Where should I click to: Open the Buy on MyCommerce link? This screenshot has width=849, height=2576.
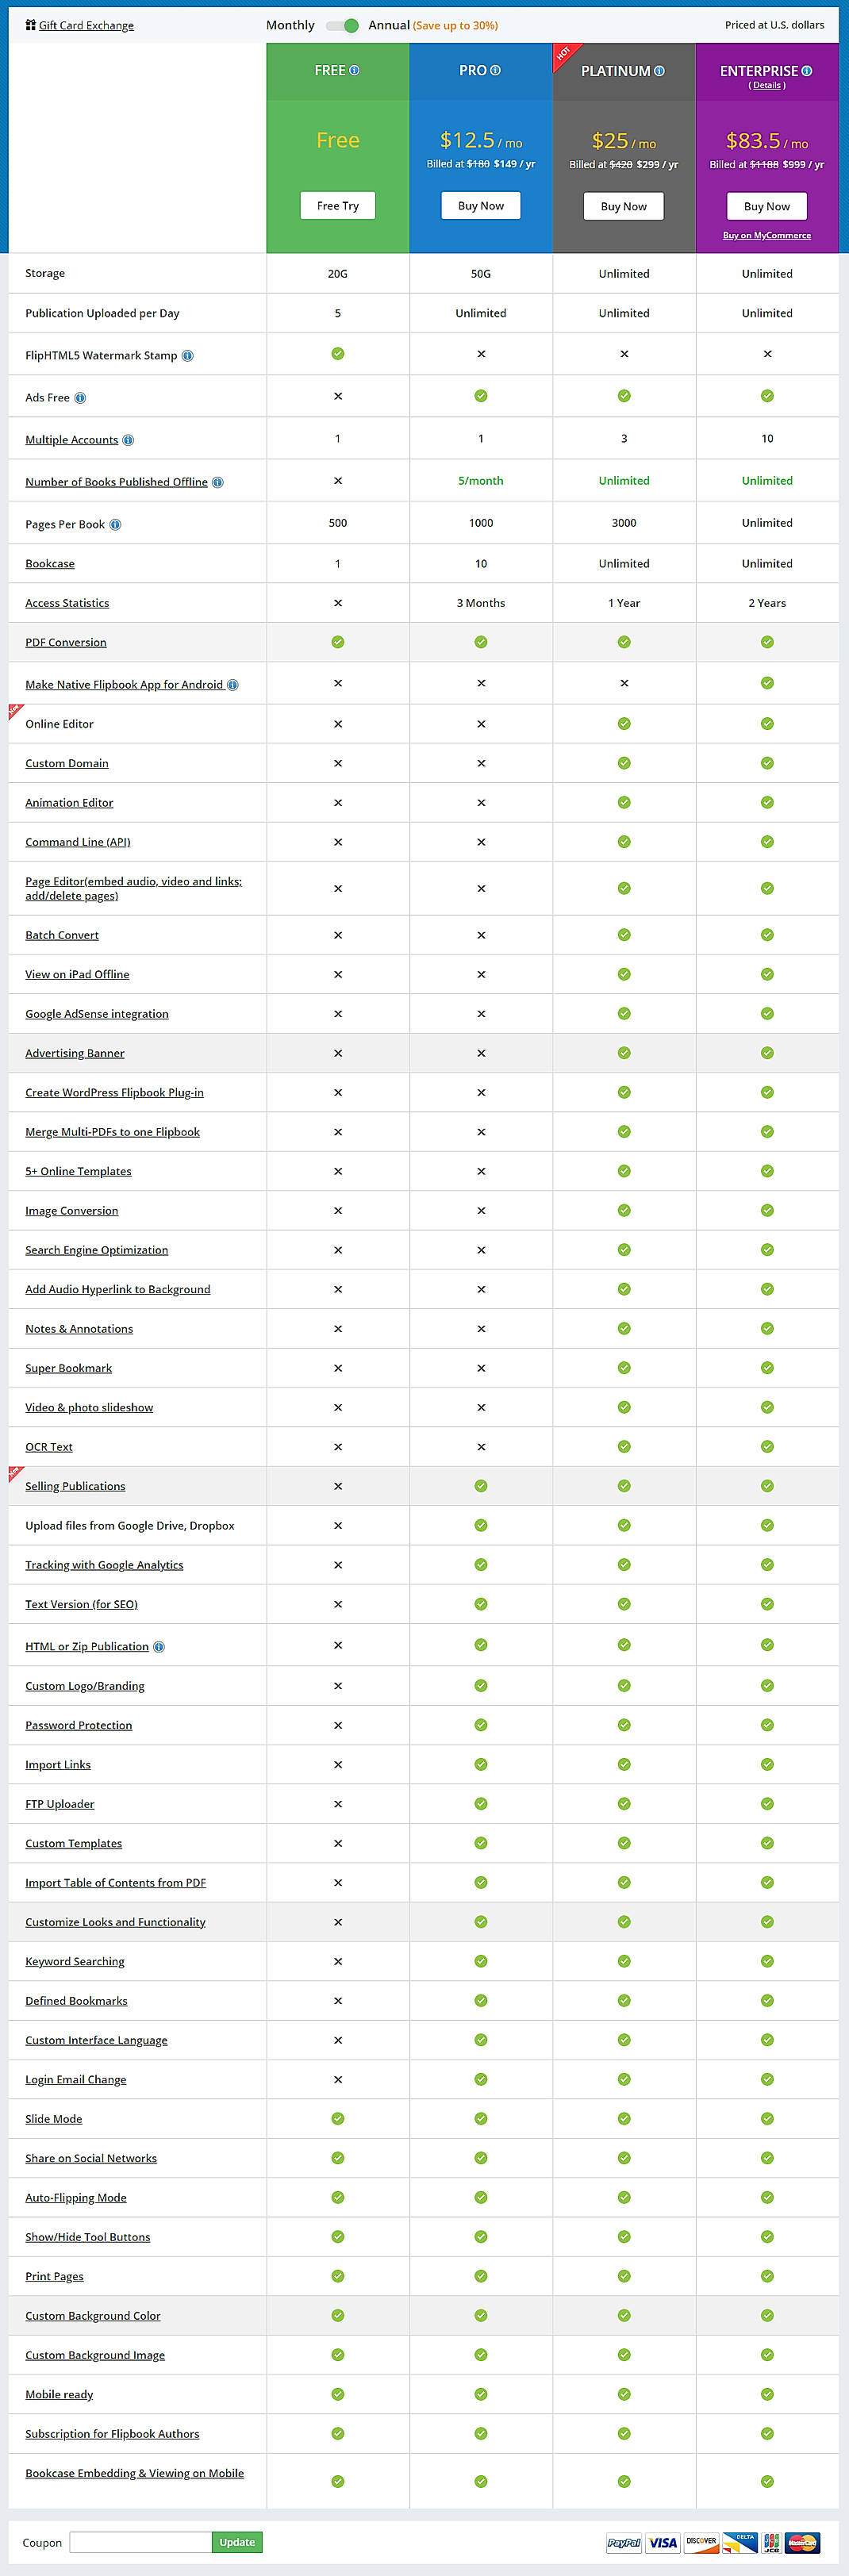tap(767, 235)
